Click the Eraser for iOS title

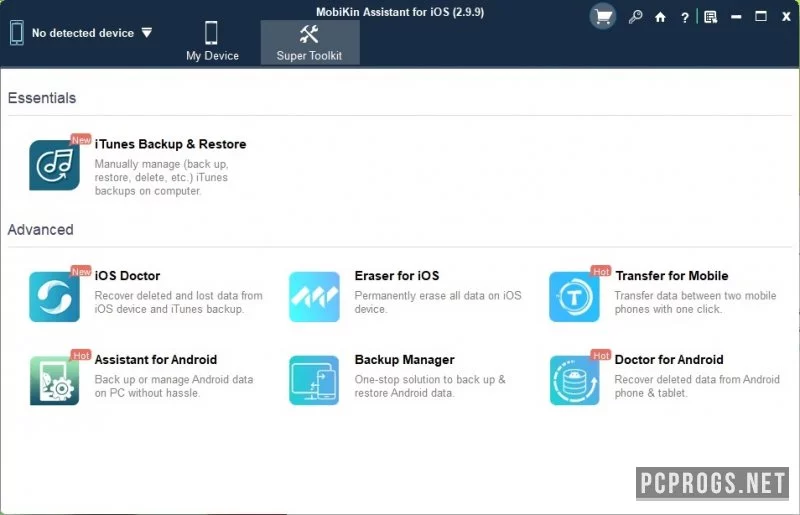point(397,276)
